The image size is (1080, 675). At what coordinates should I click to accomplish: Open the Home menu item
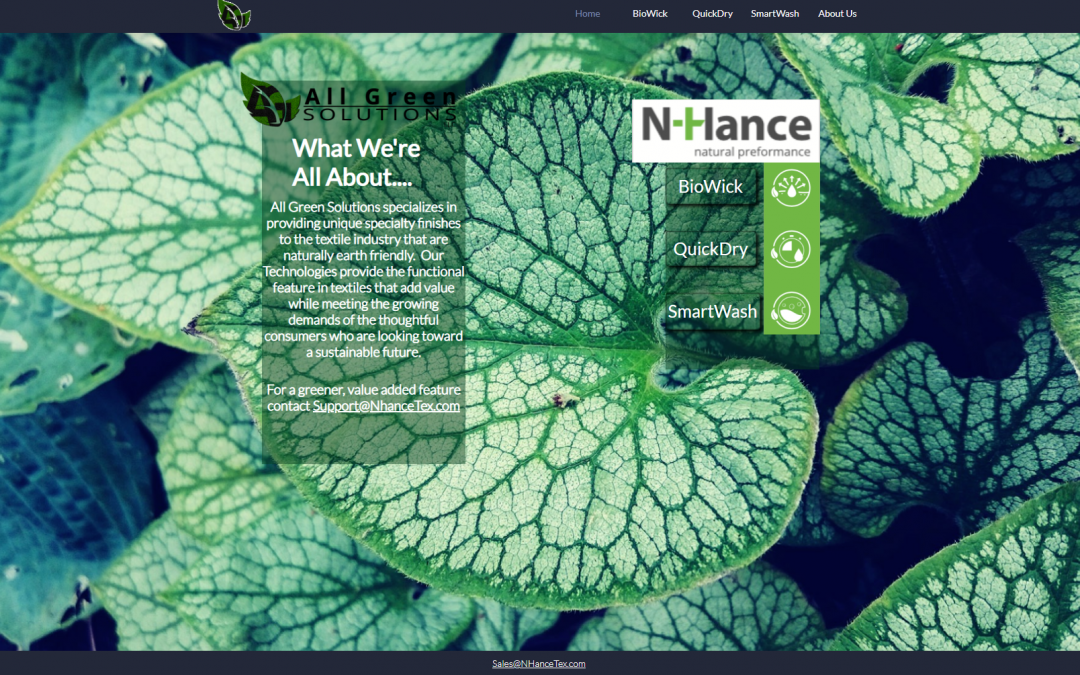[x=588, y=14]
